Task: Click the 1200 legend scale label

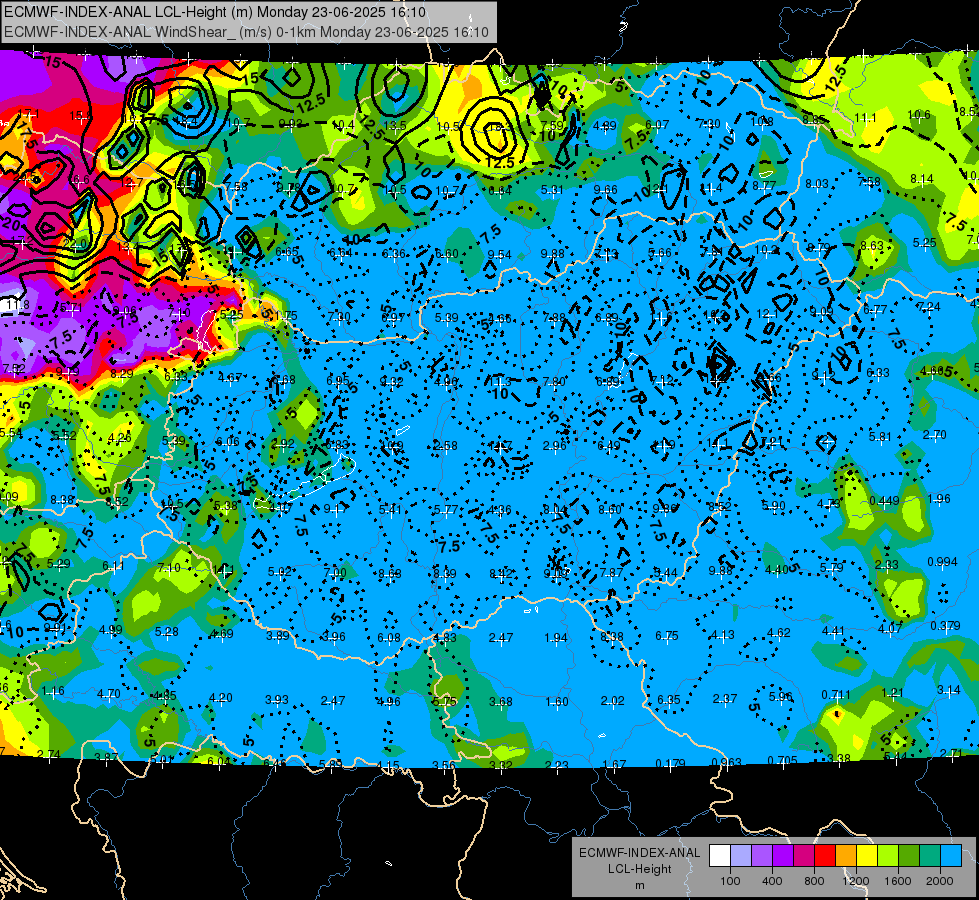Action: [x=856, y=881]
